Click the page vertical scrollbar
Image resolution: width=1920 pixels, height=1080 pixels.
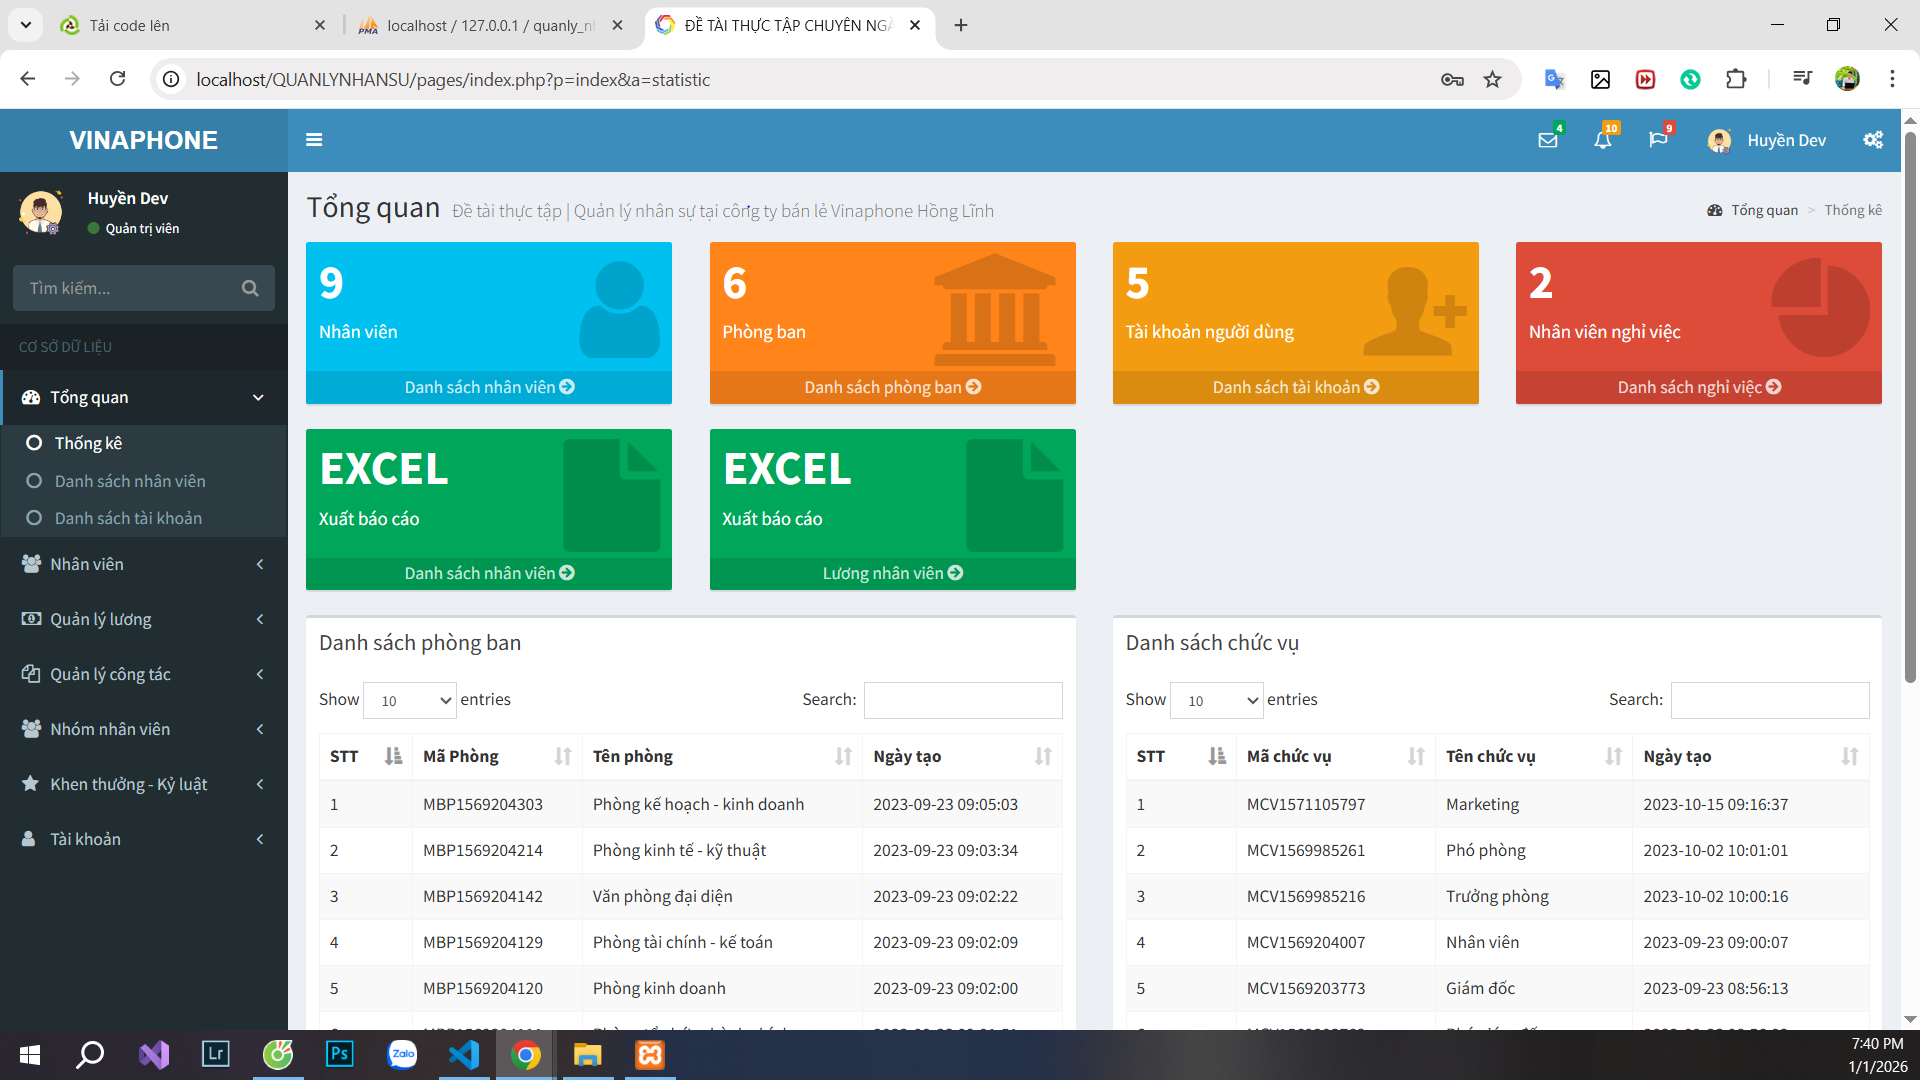click(x=1910, y=405)
